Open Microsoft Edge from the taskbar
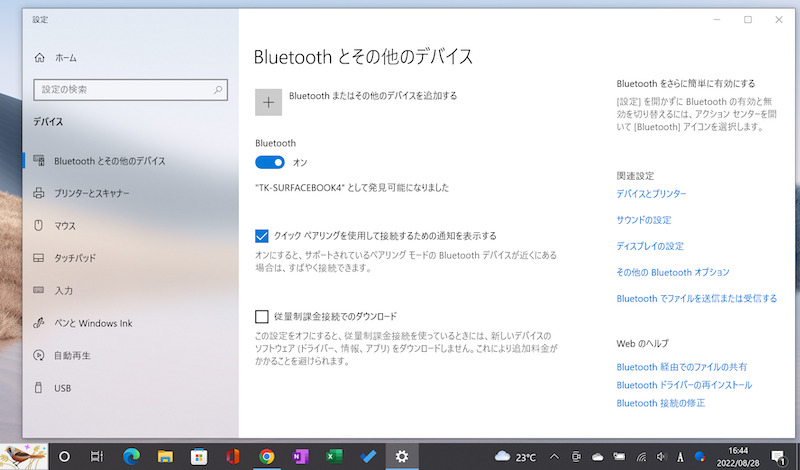Image resolution: width=800 pixels, height=470 pixels. pyautogui.click(x=130, y=456)
